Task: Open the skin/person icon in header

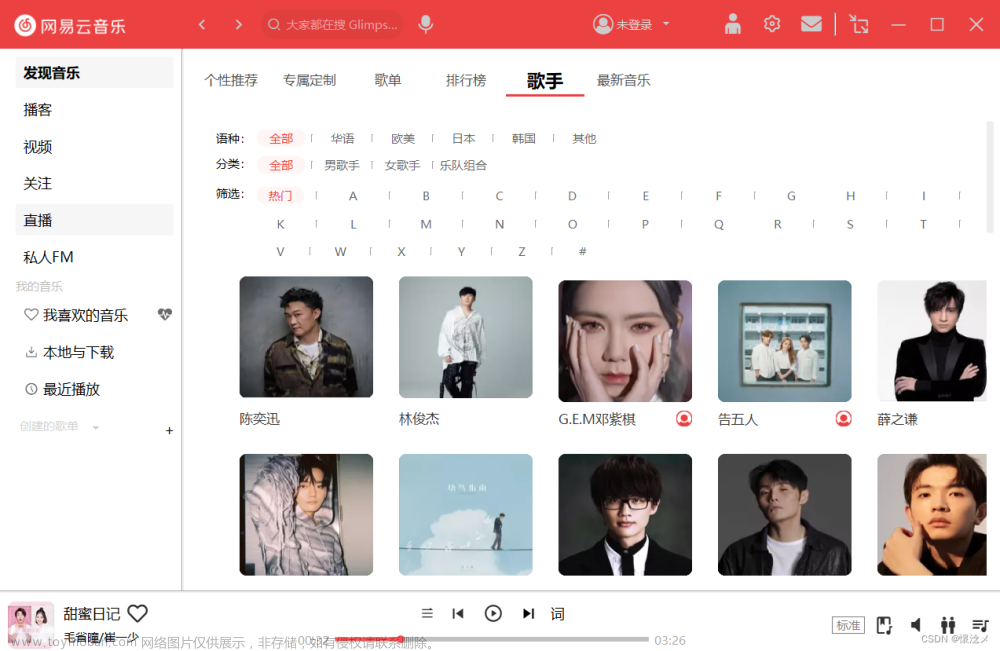Action: click(x=733, y=24)
